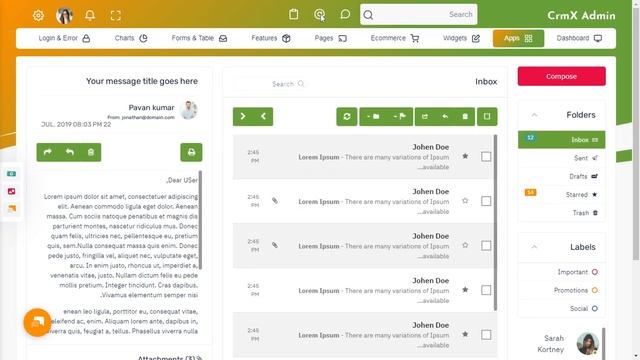Click the inbox Search field
Screen dimensions: 640x360
coord(269,84)
